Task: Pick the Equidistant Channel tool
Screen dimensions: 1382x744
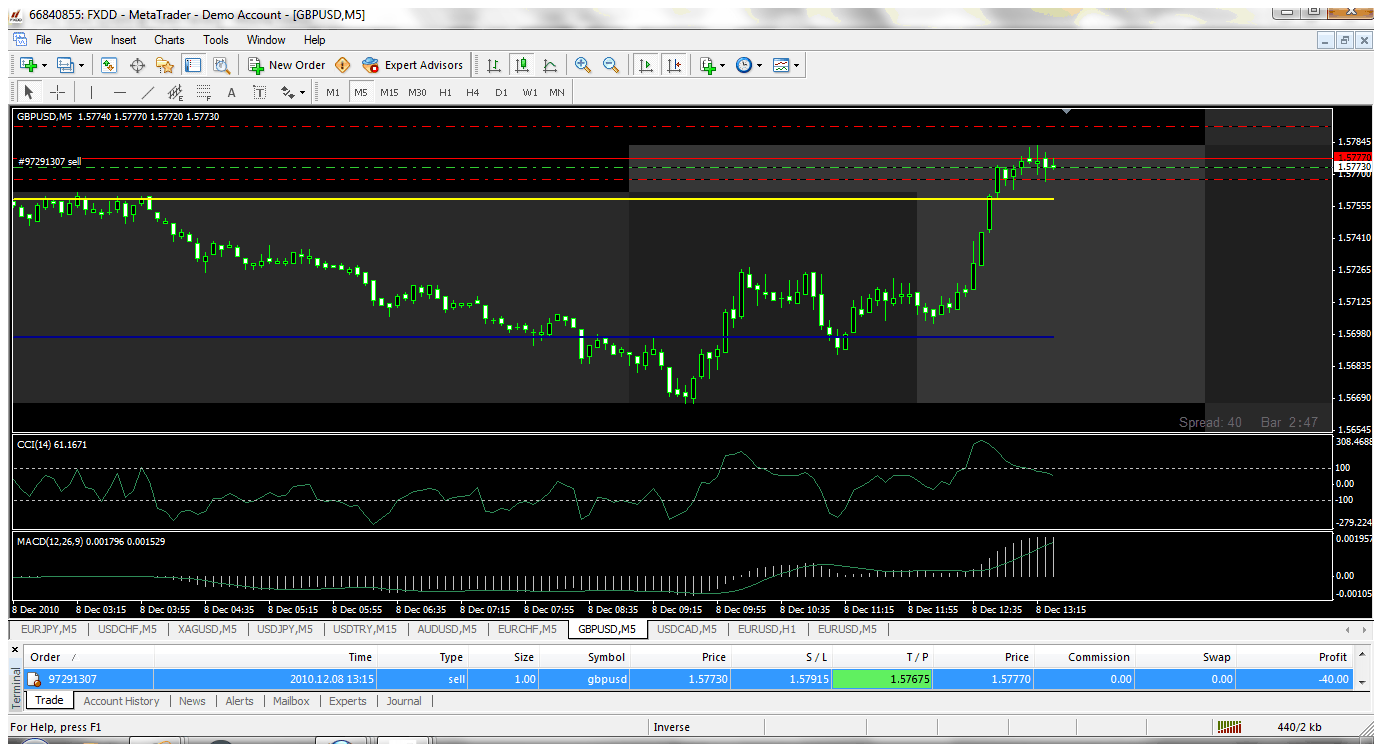Action: pyautogui.click(x=176, y=92)
